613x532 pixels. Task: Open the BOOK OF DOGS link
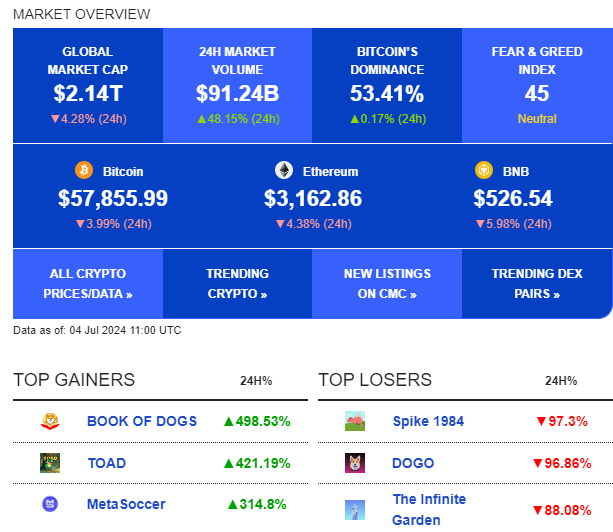[142, 421]
